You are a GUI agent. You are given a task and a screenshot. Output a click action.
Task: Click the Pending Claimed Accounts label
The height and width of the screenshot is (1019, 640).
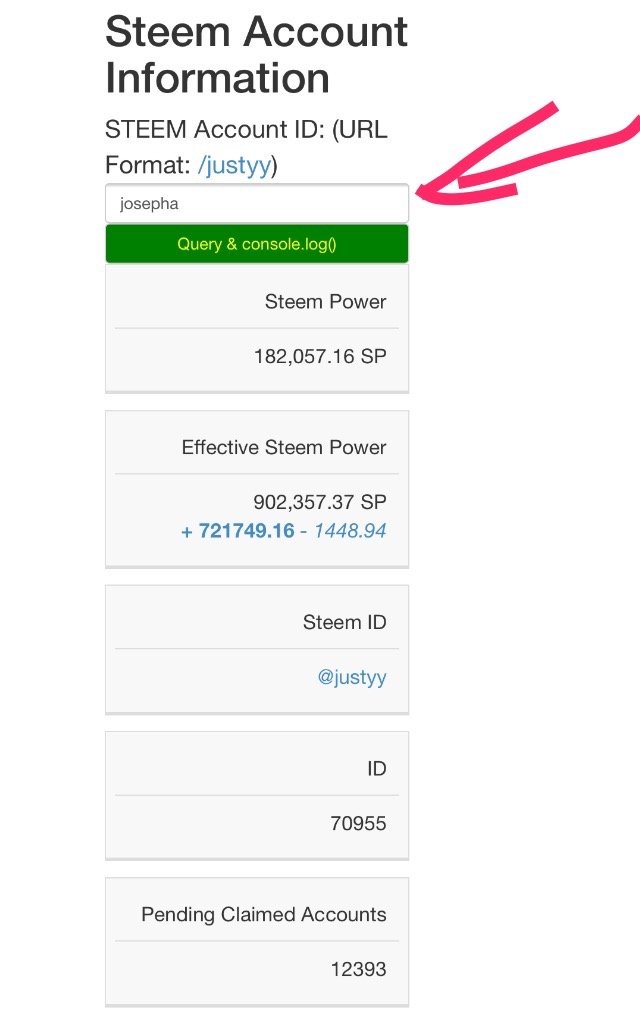click(263, 914)
